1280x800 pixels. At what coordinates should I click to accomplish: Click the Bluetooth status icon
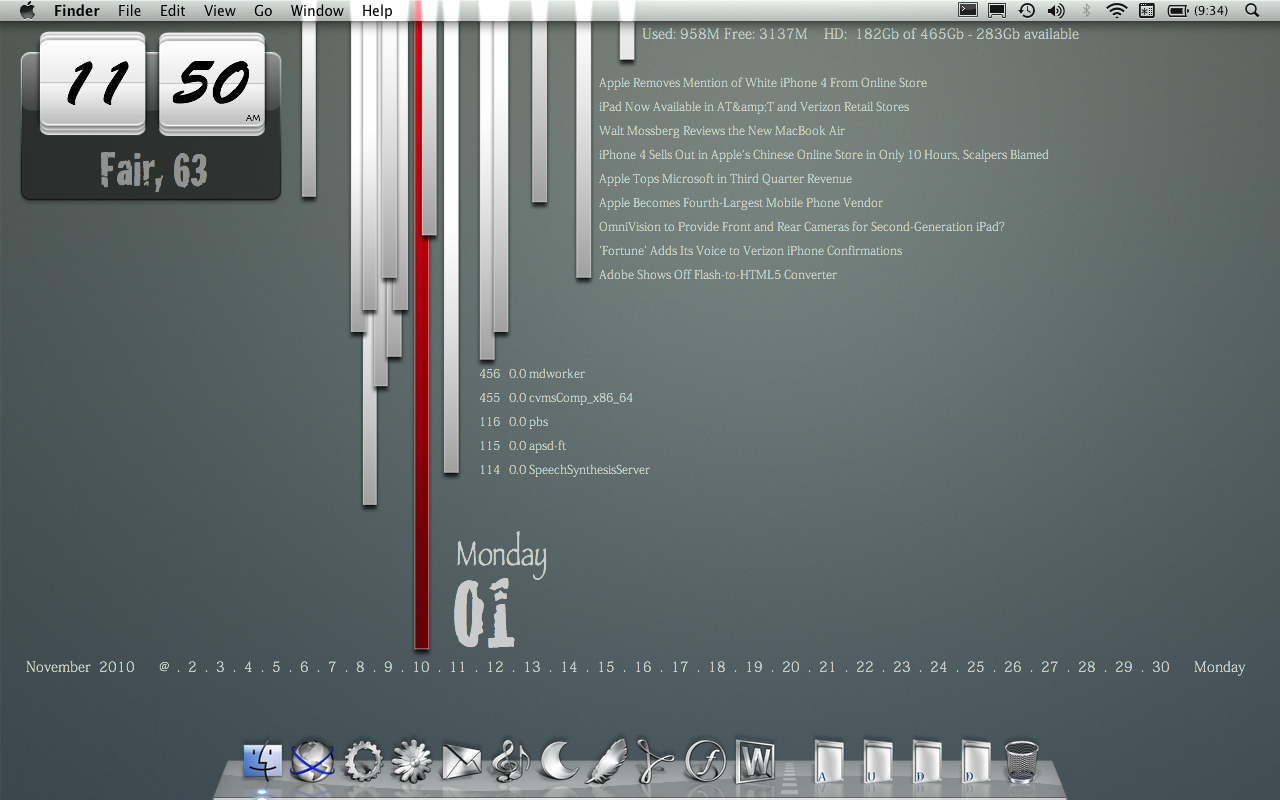[x=1087, y=11]
